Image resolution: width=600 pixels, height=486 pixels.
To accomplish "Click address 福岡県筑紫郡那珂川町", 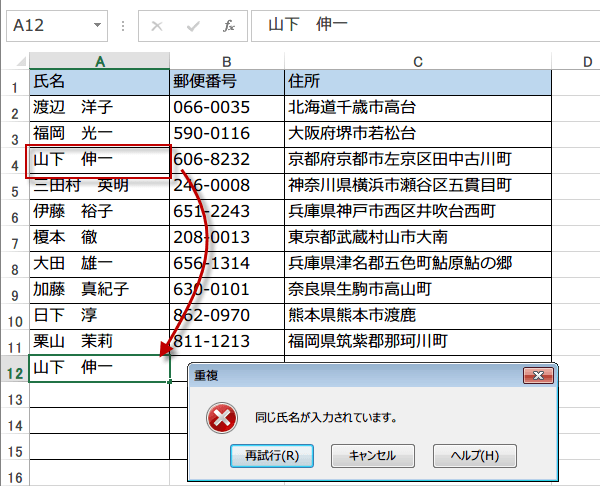I will click(418, 342).
